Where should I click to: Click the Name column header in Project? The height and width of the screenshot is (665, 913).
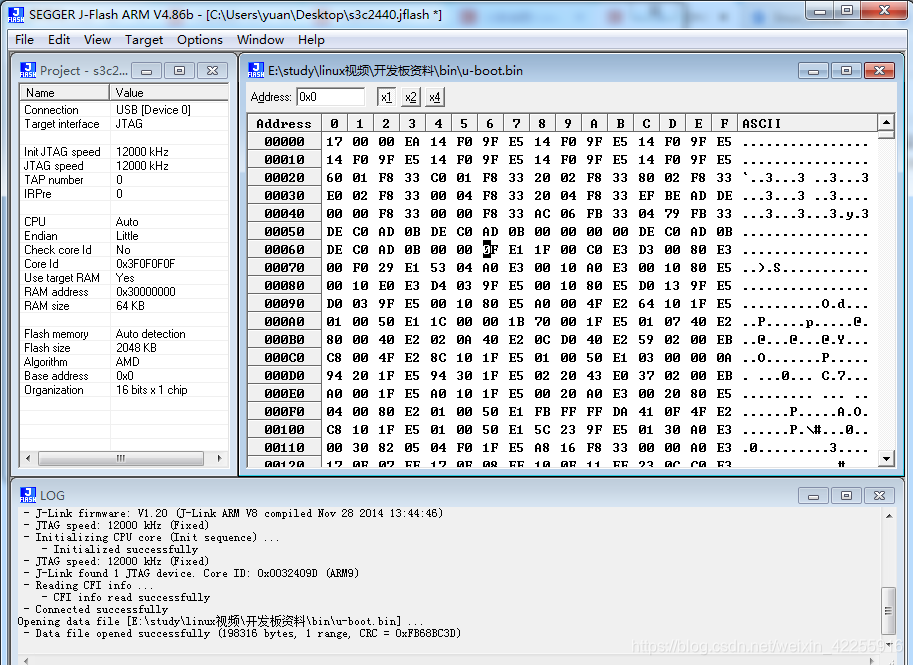point(65,93)
